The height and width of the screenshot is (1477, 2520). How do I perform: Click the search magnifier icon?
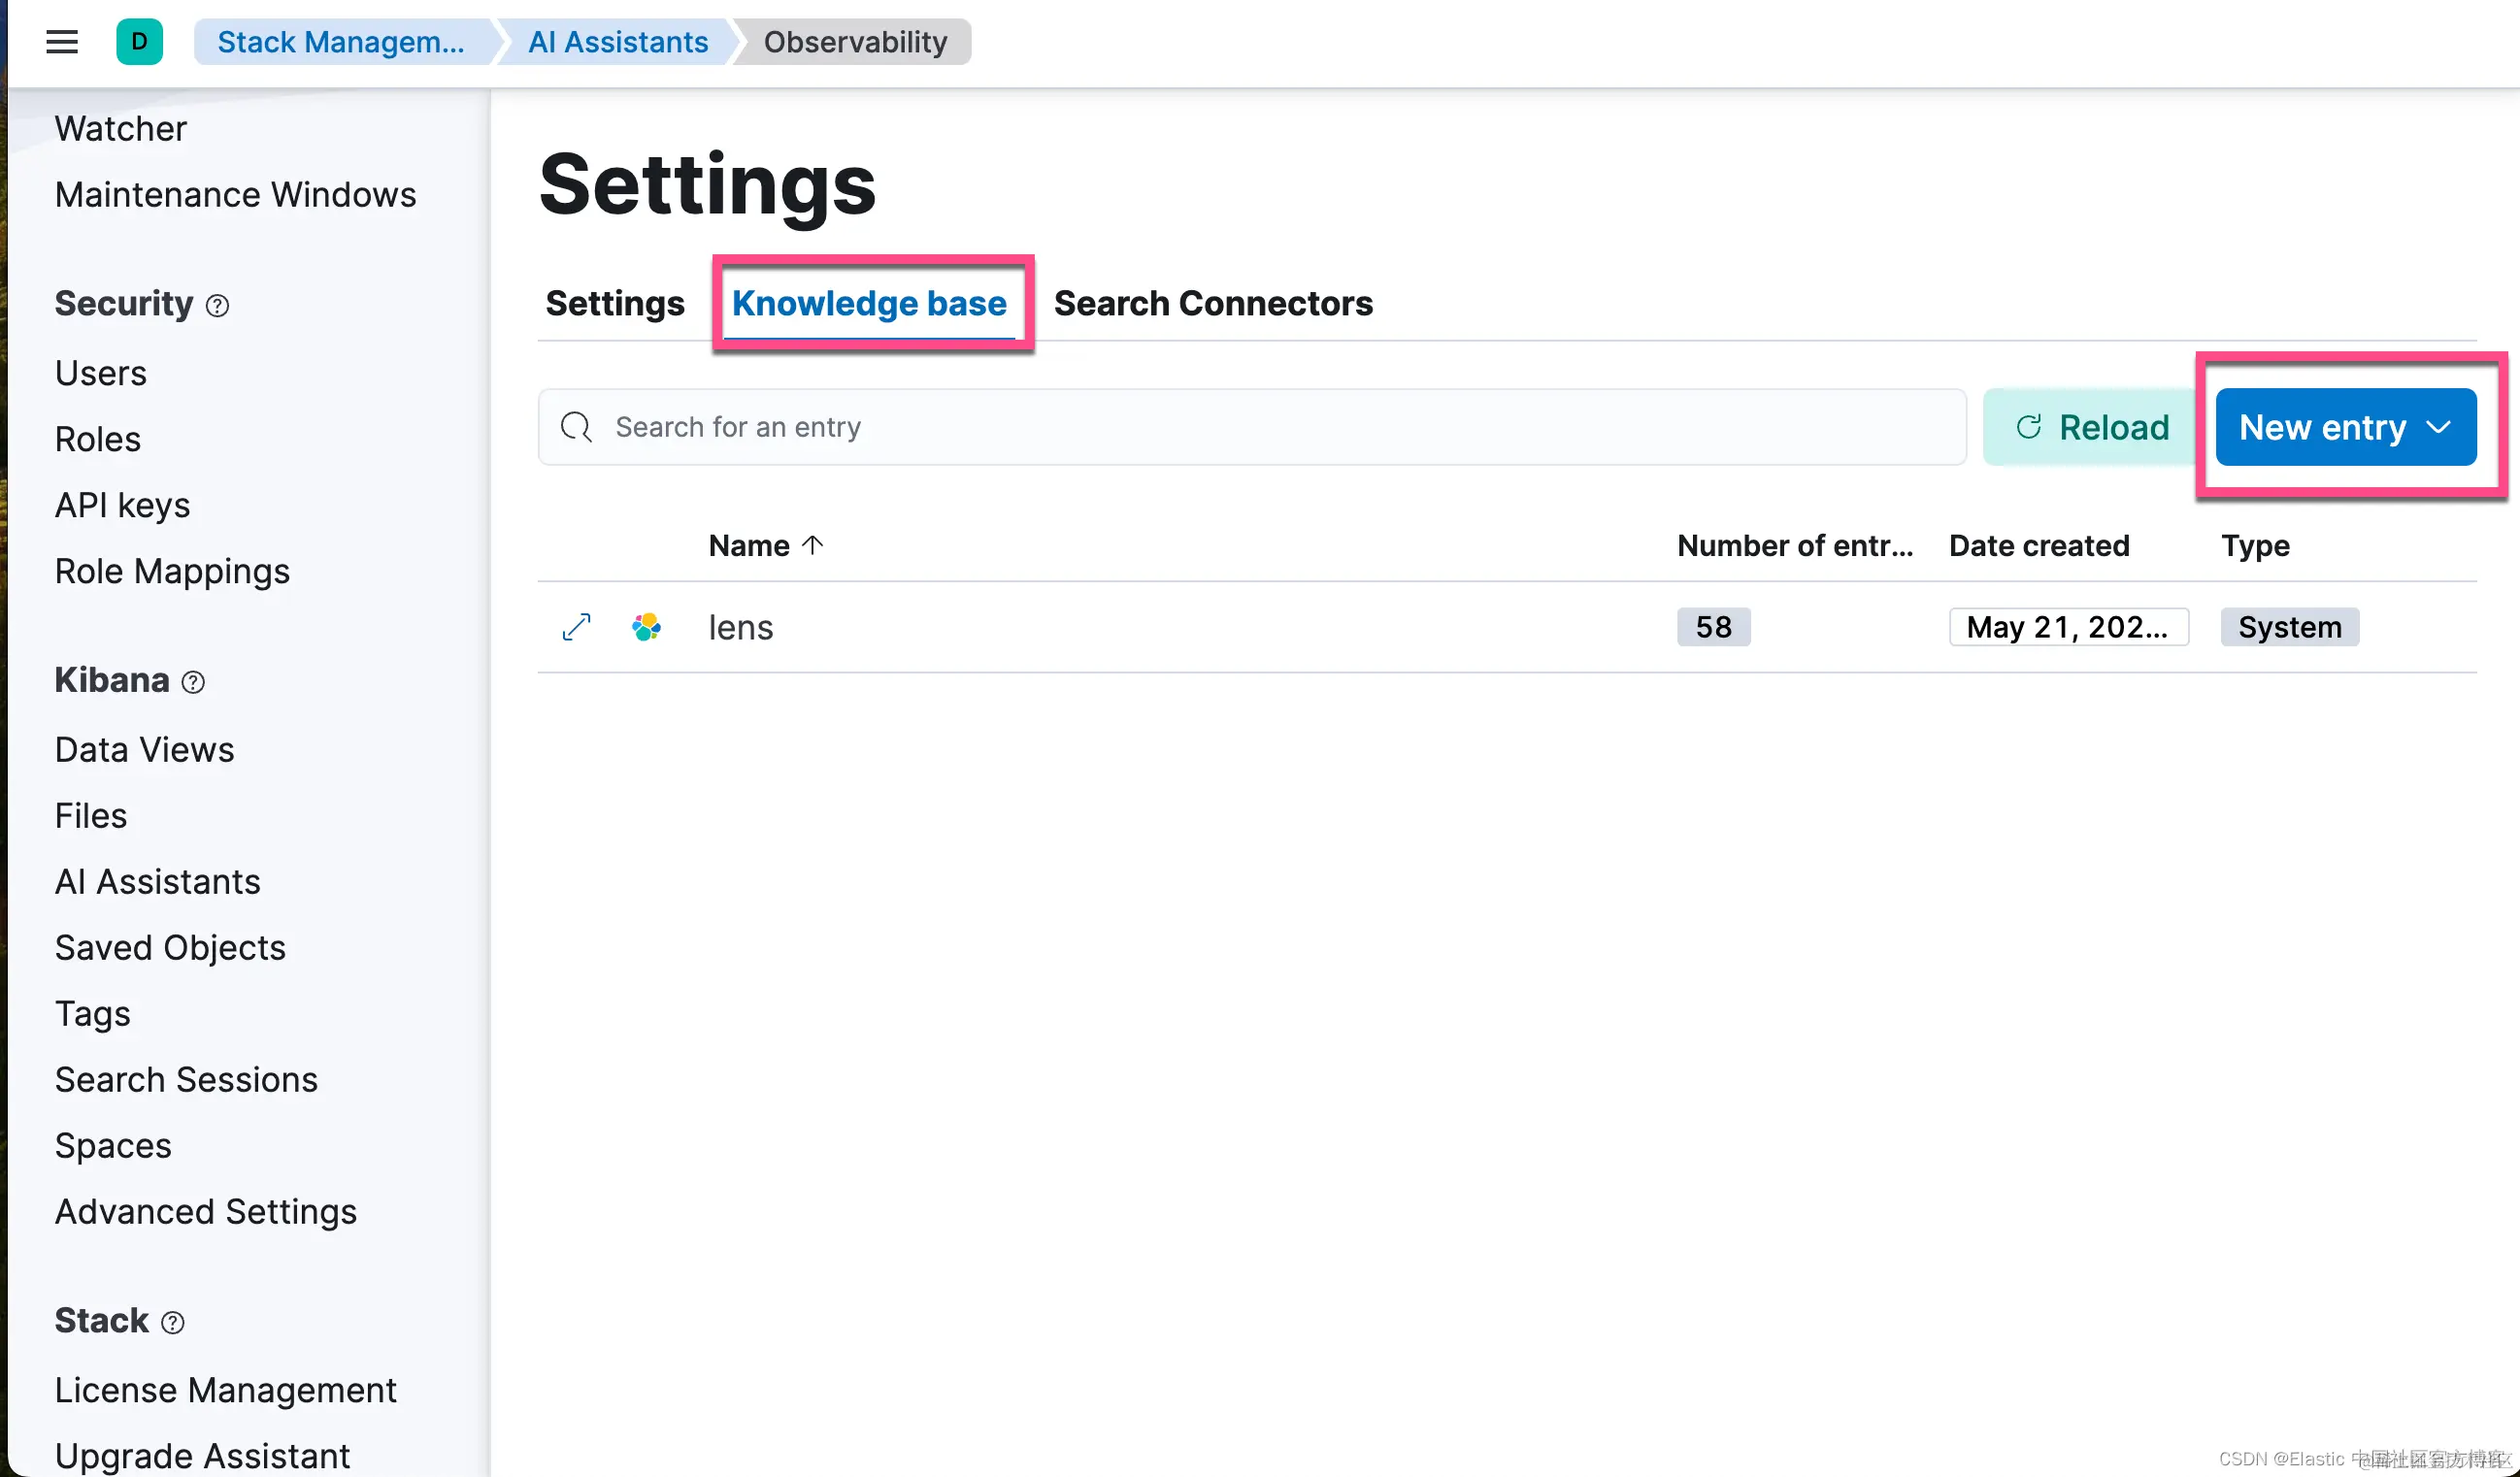576,427
